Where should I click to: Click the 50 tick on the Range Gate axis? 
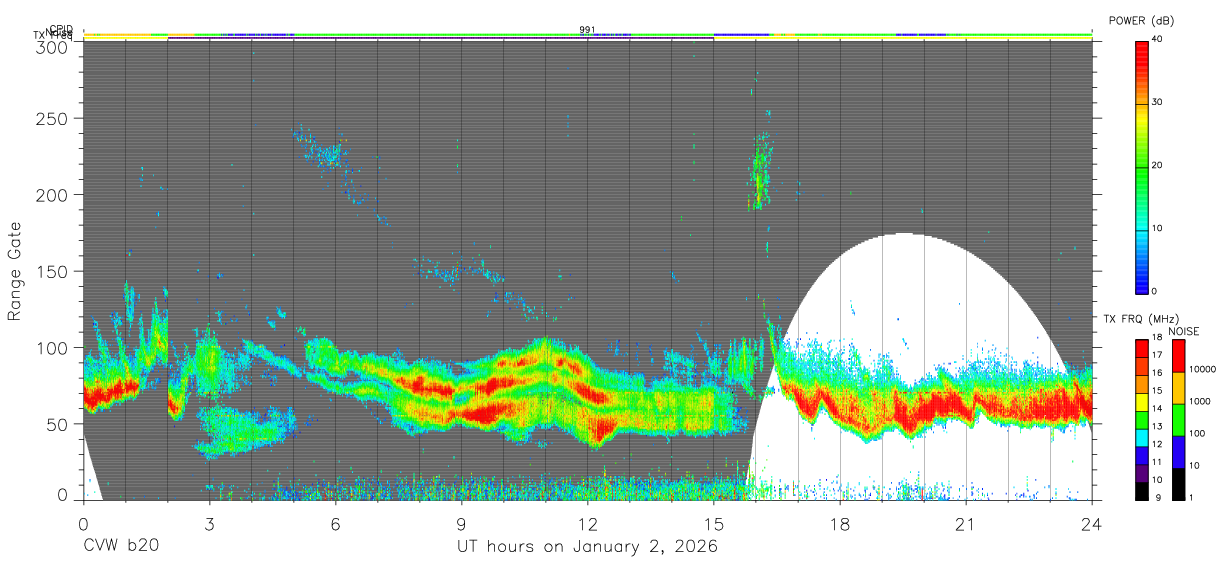(58, 424)
